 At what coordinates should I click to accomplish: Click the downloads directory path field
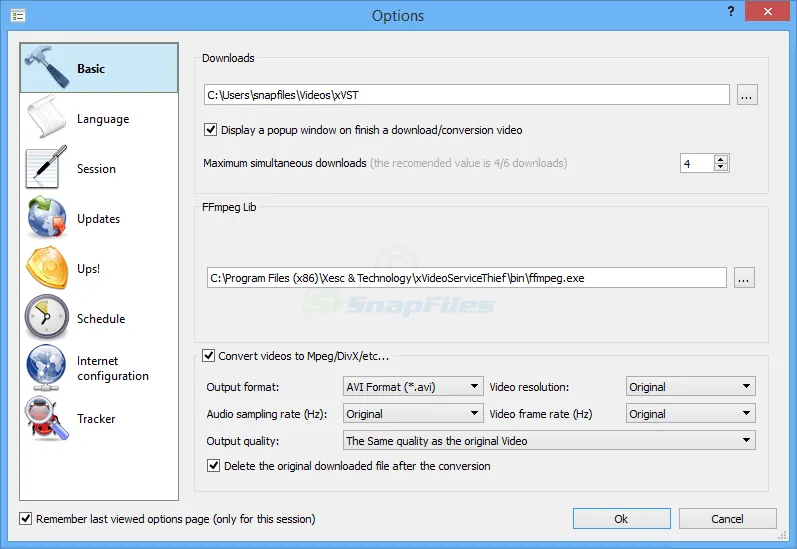[467, 95]
